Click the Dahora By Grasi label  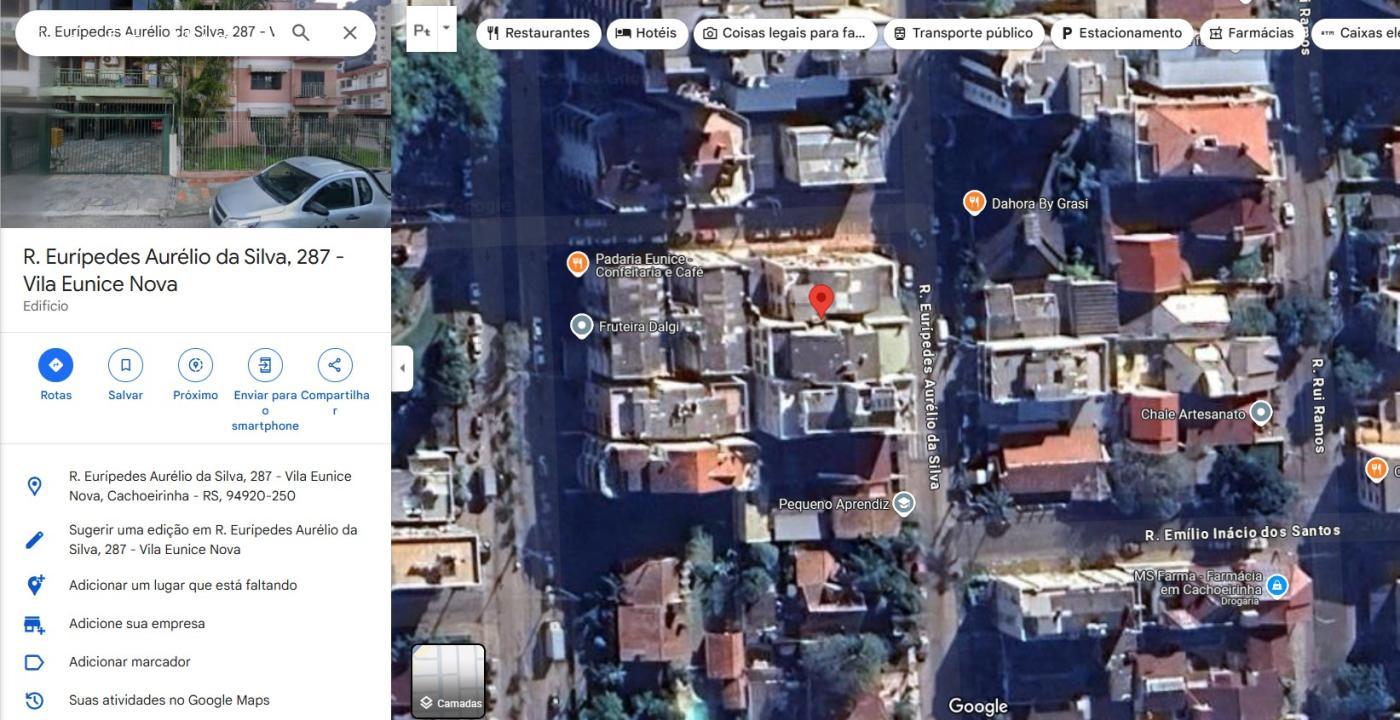pyautogui.click(x=1040, y=203)
